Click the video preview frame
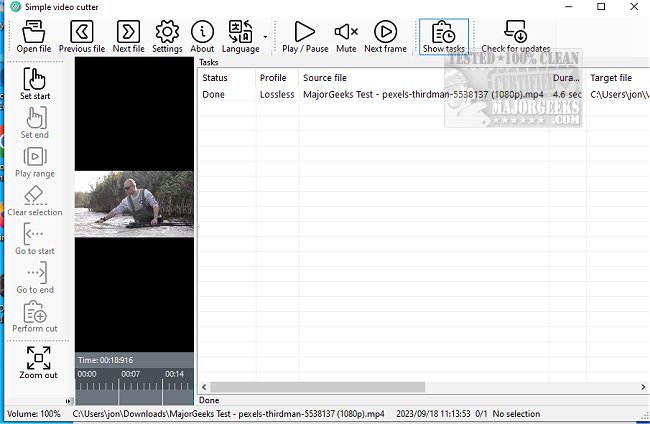Screen dimensions: 650x424 click(x=134, y=204)
